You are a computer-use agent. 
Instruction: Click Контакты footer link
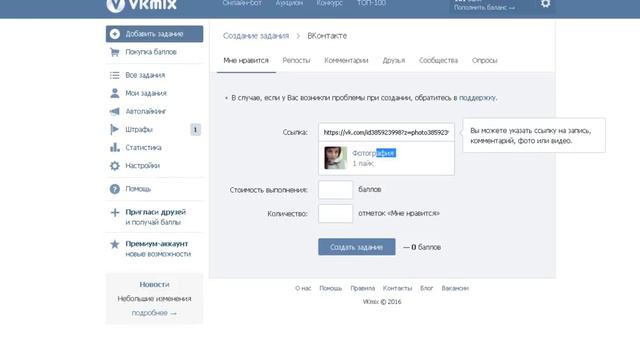tap(398, 288)
